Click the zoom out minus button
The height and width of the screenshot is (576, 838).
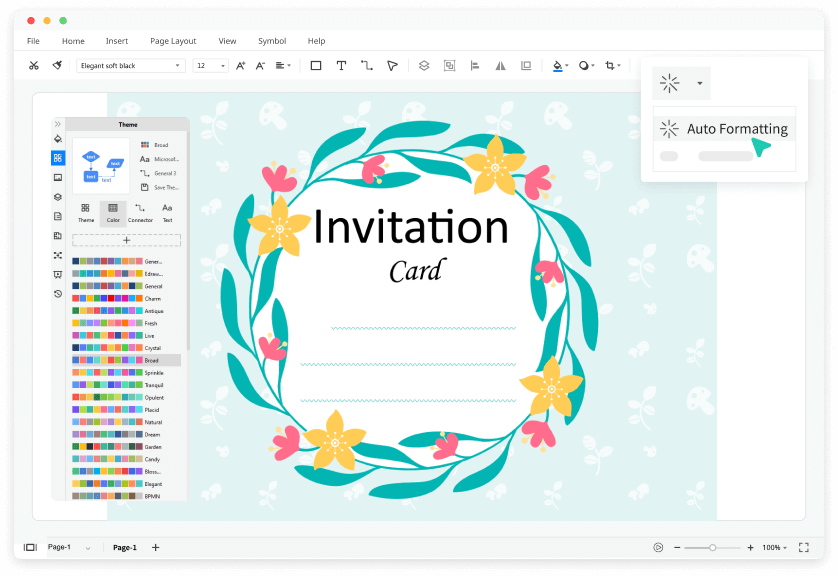pos(677,547)
